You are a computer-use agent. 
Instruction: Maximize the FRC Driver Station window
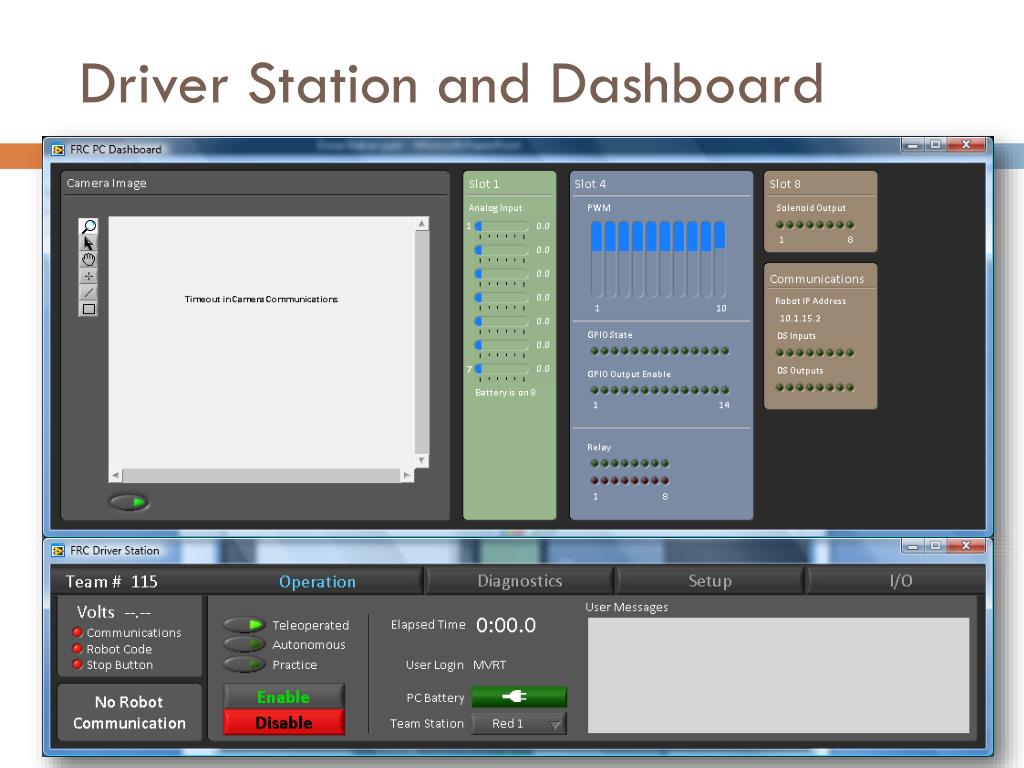[935, 545]
